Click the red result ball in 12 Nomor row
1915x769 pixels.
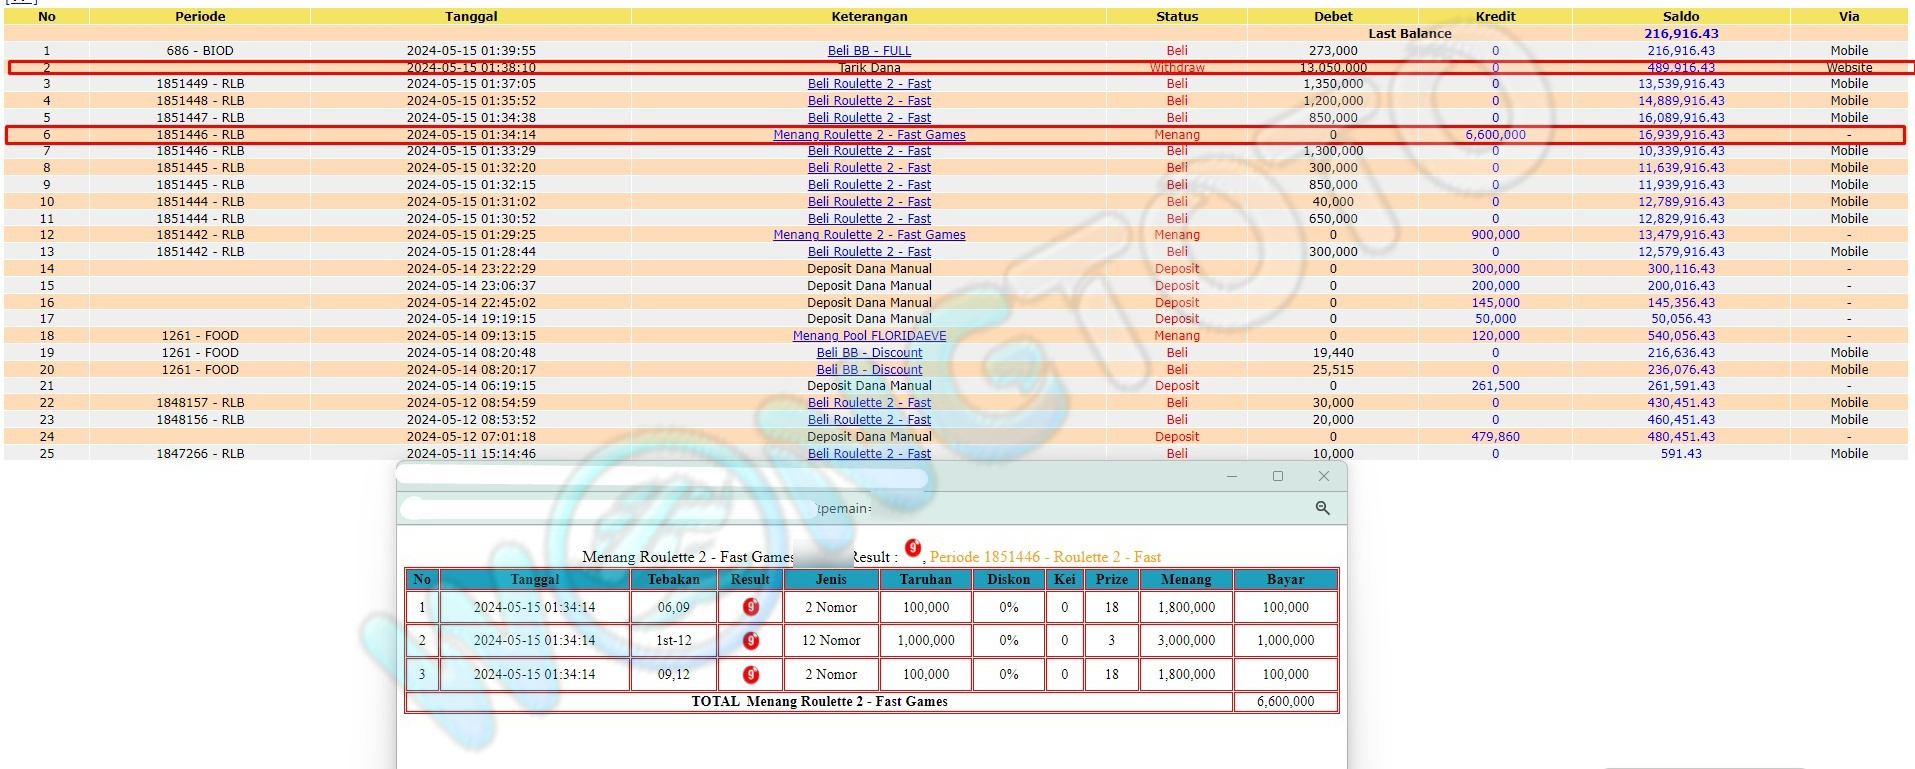click(751, 640)
